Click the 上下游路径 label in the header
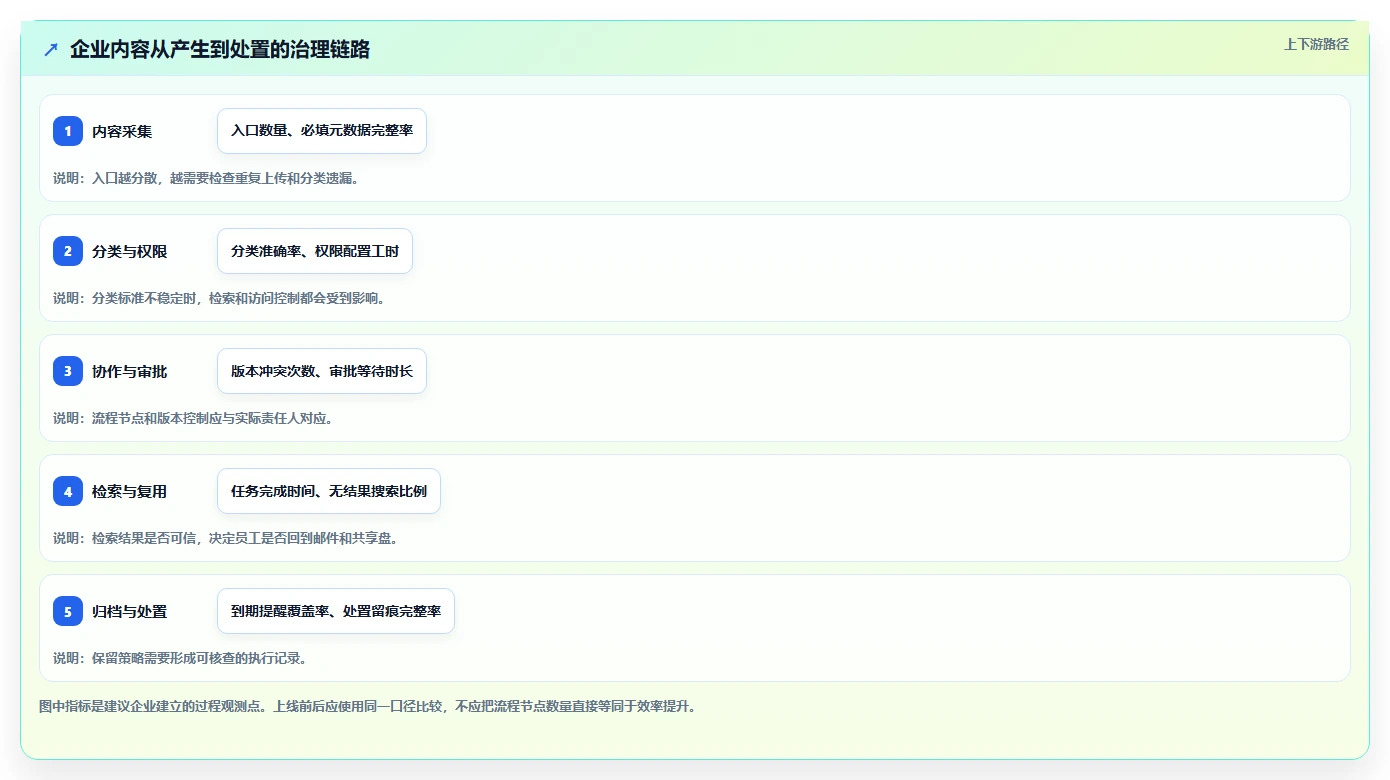The height and width of the screenshot is (780, 1390). [1316, 44]
